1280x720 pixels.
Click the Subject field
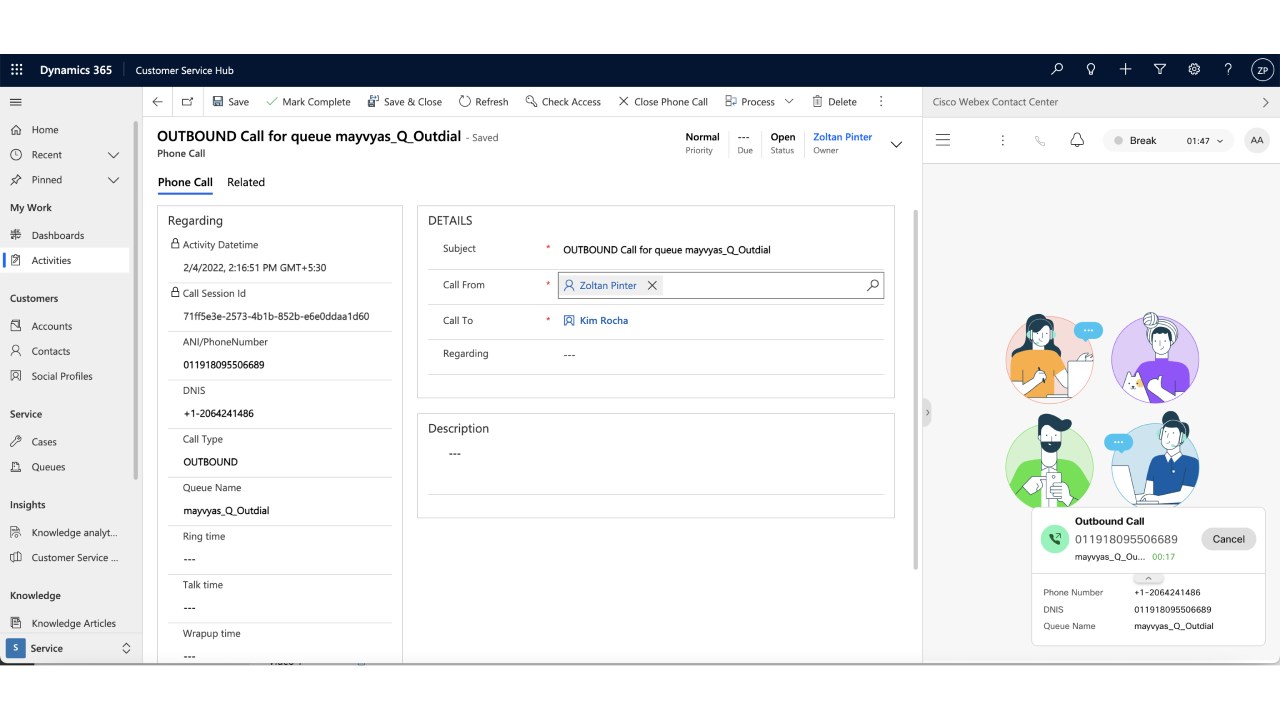[721, 250]
